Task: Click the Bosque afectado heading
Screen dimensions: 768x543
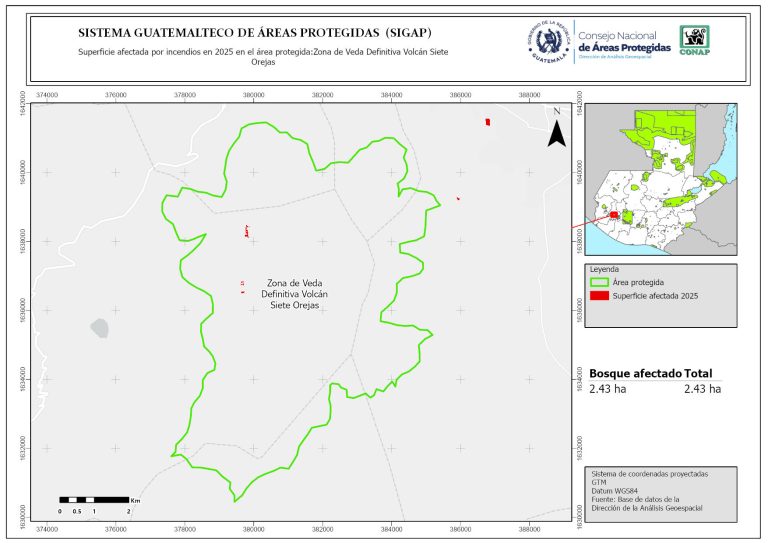Action: (635, 373)
